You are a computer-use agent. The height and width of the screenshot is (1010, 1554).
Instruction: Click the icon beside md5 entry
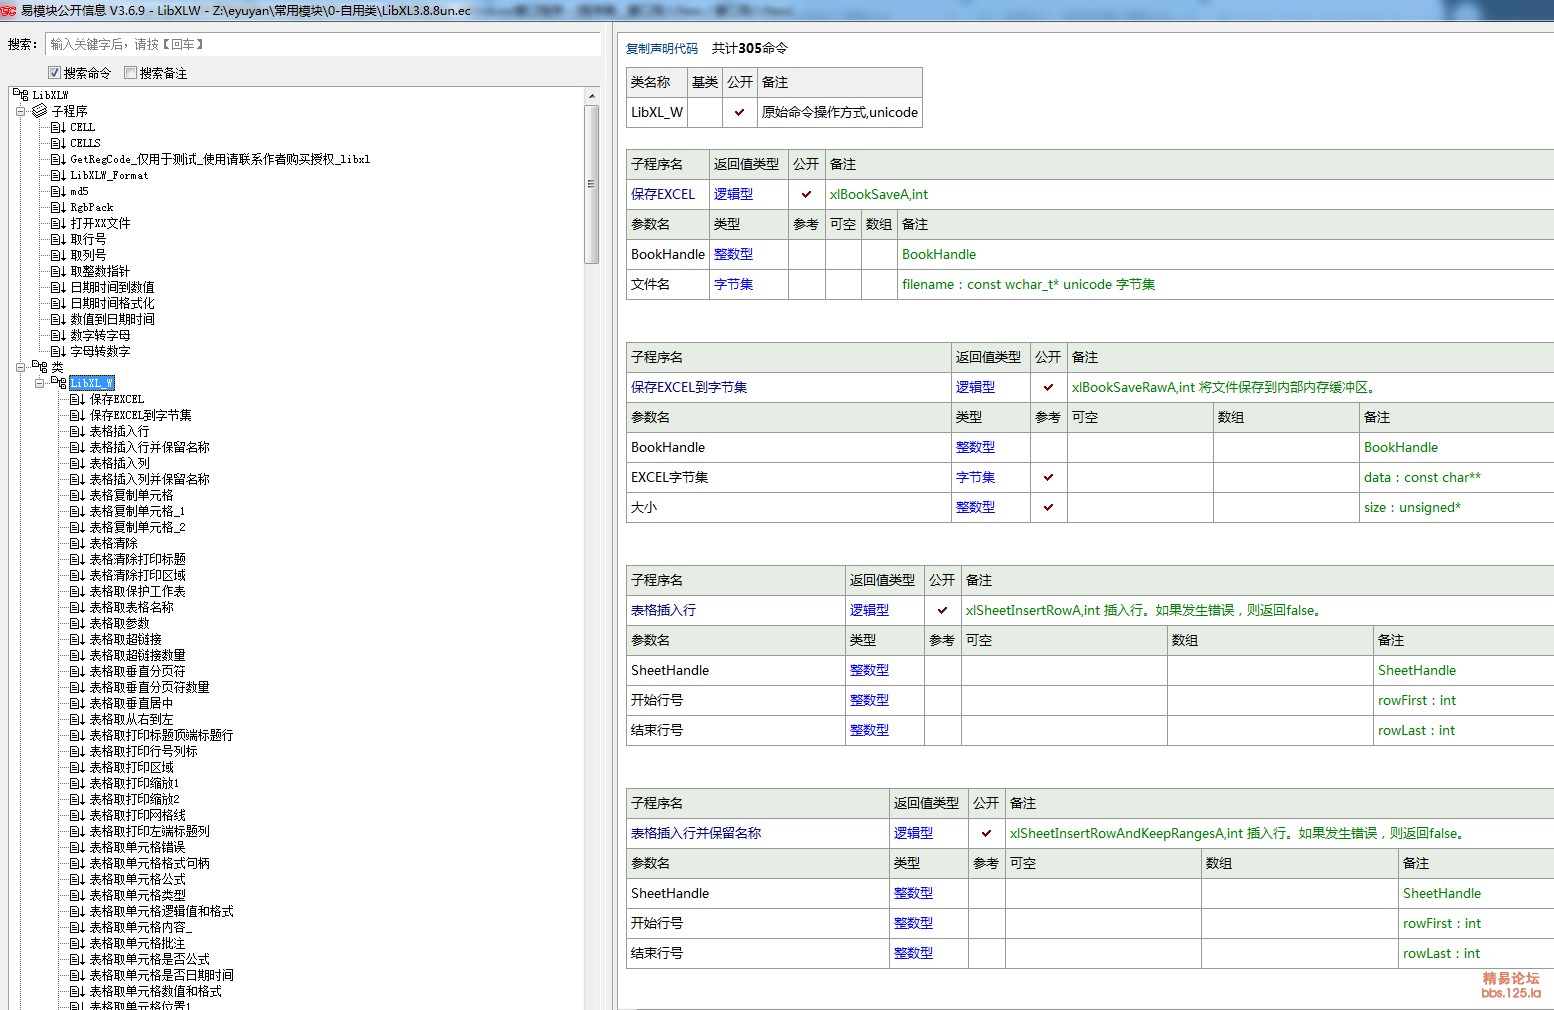pyautogui.click(x=58, y=191)
